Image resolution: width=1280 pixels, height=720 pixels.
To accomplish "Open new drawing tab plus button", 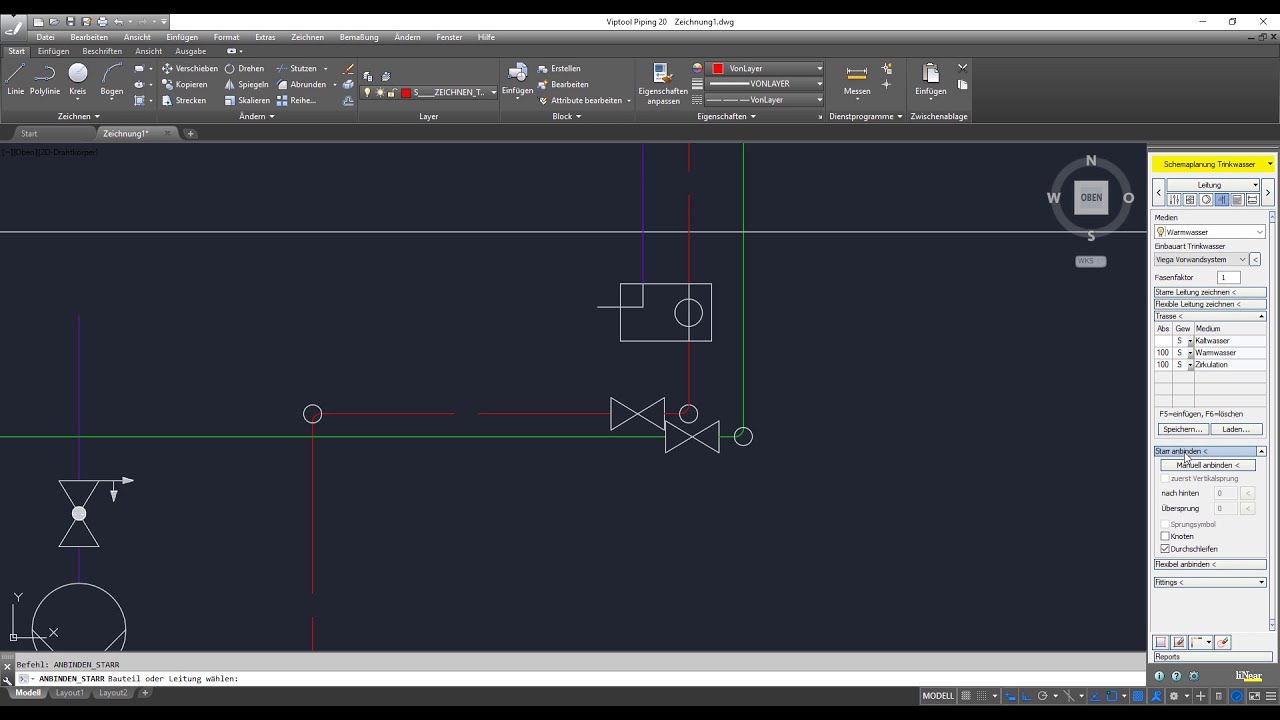I will (190, 133).
